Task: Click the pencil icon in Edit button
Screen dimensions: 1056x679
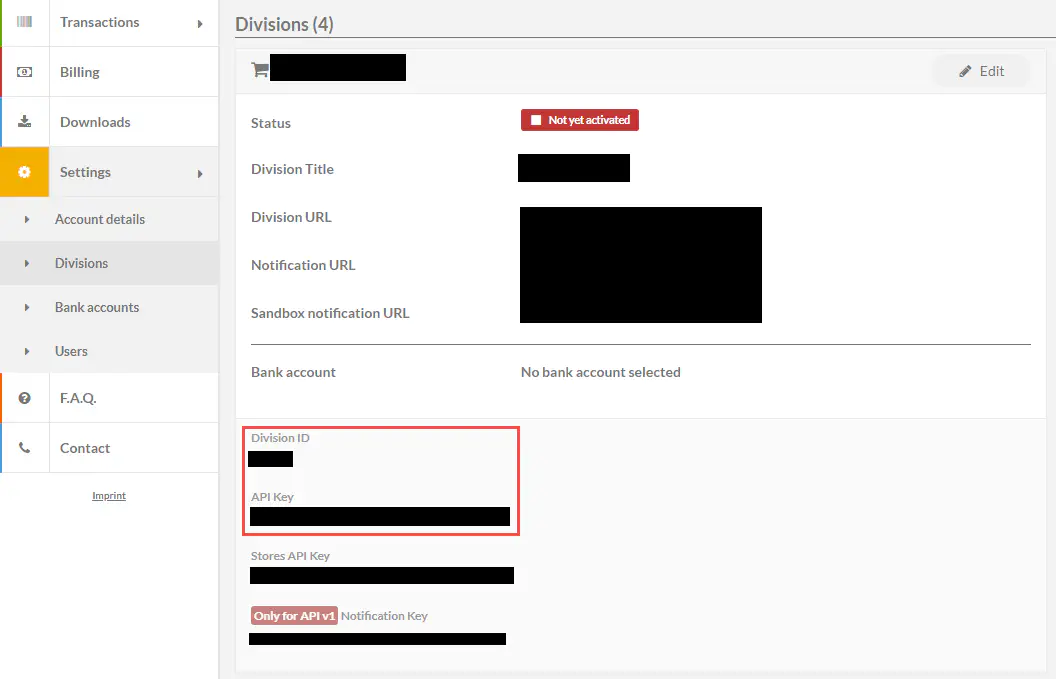Action: 965,71
